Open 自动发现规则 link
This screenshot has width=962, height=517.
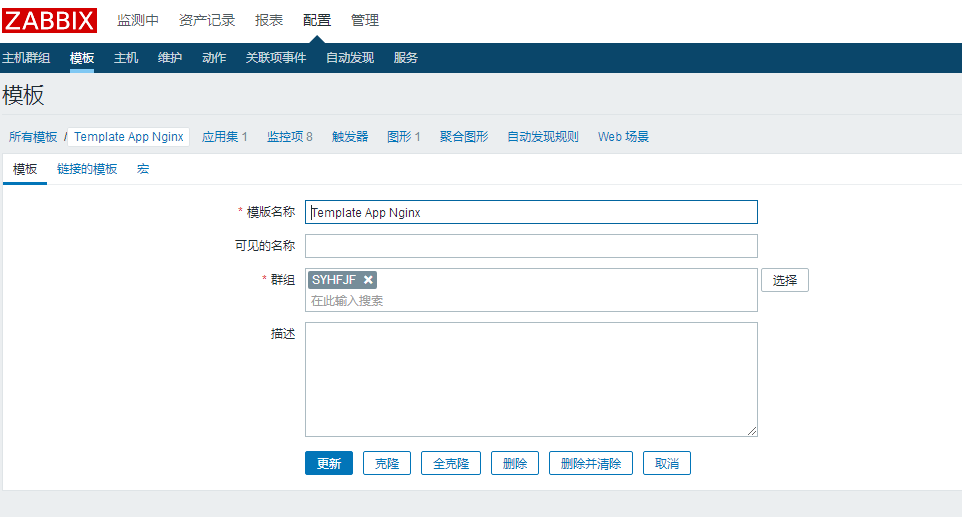(x=543, y=137)
